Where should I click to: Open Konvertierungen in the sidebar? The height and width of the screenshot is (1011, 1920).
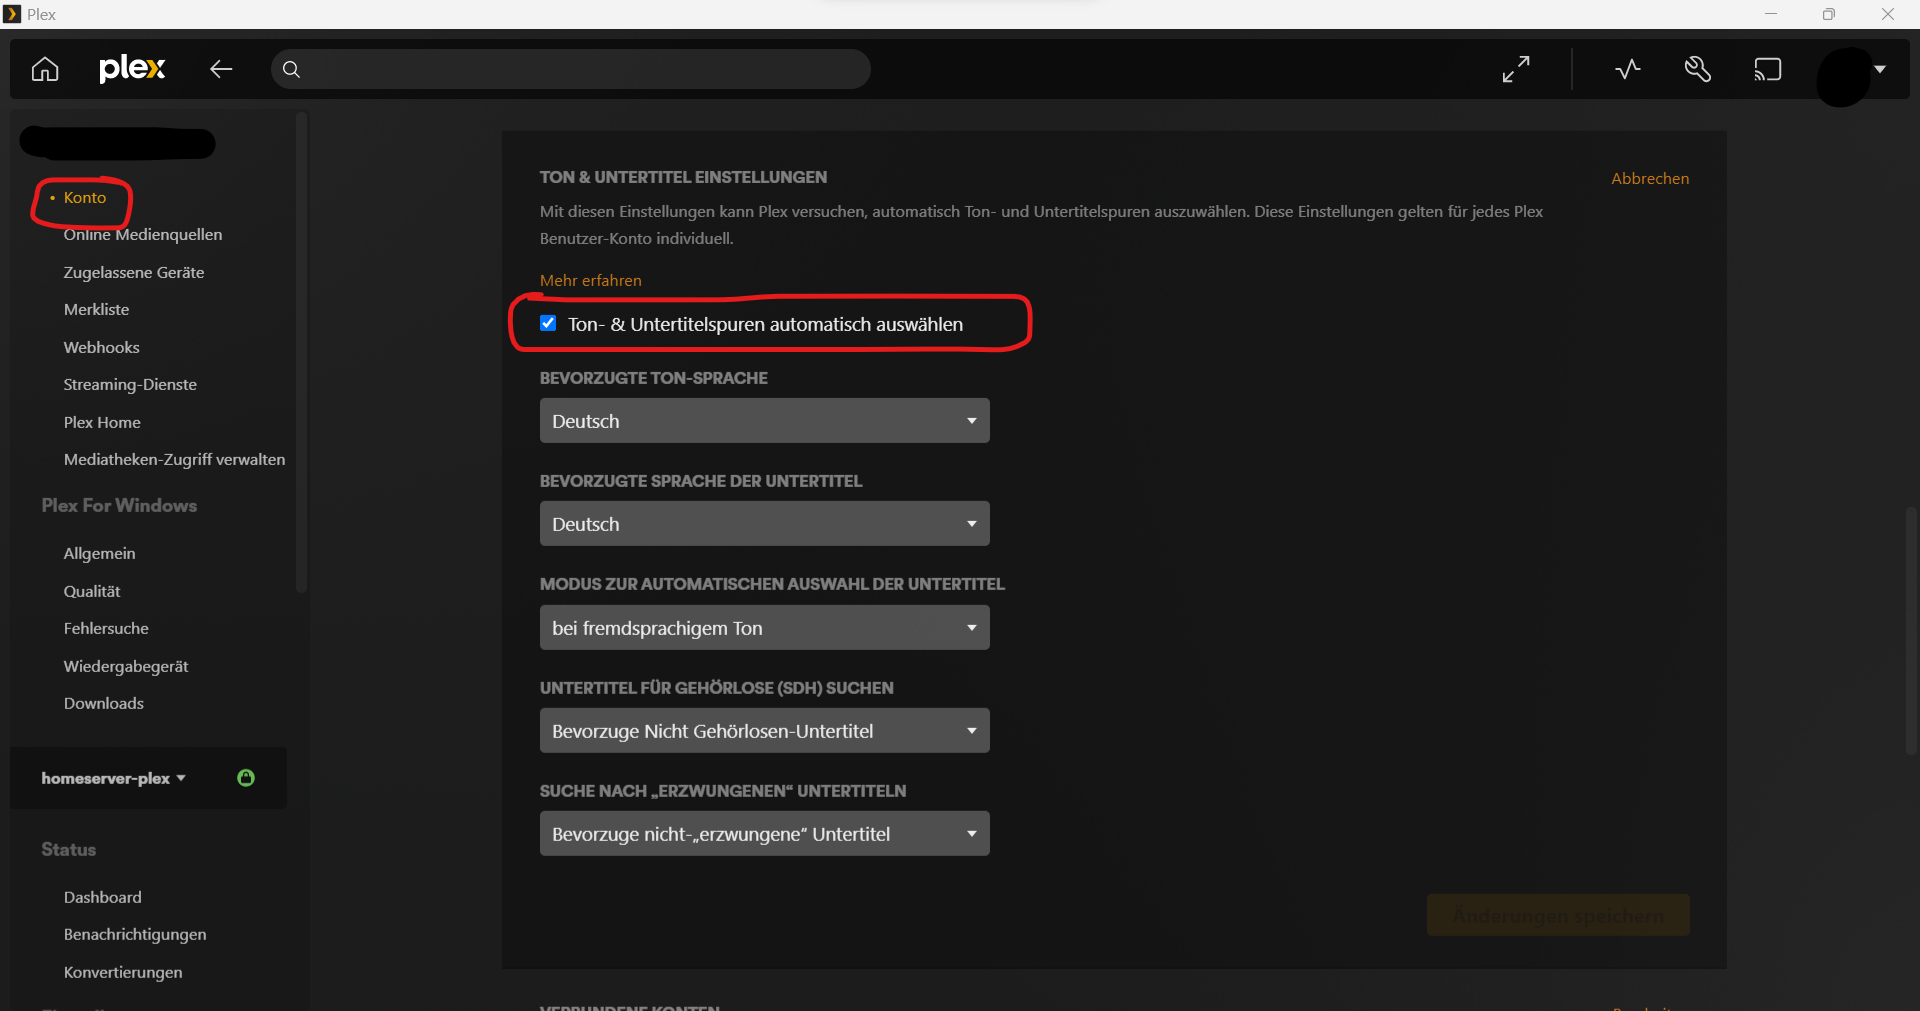click(123, 972)
